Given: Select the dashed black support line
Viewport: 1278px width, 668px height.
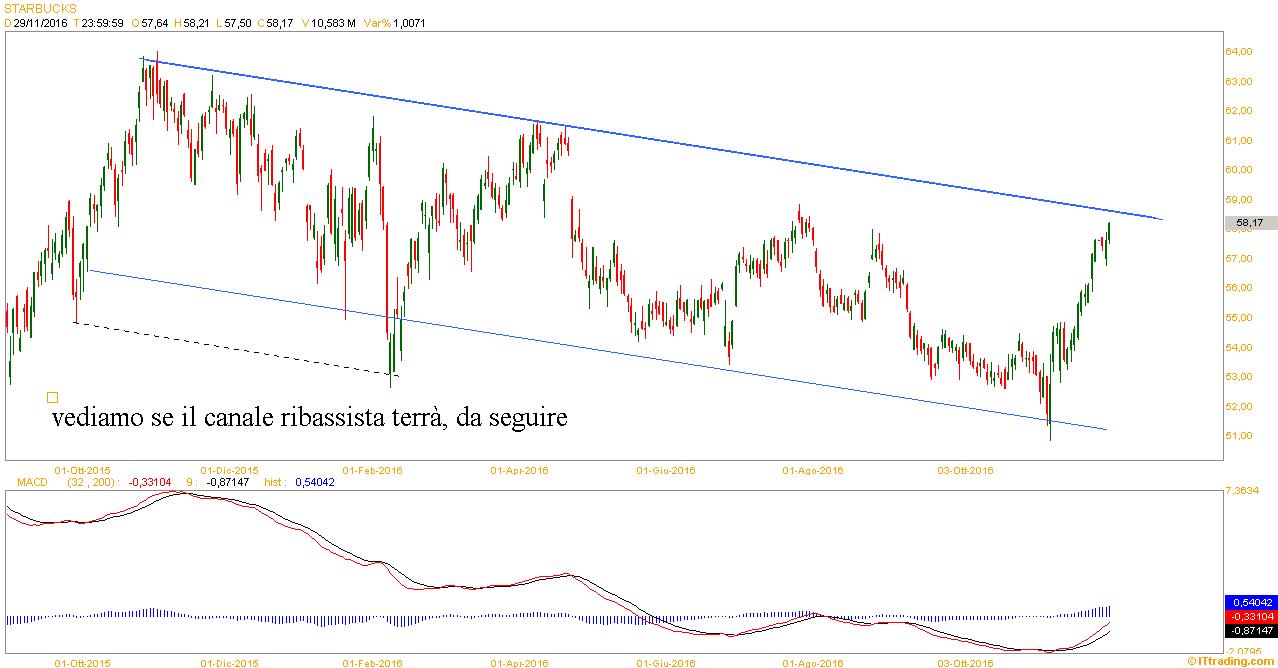Looking at the screenshot, I should (236, 349).
